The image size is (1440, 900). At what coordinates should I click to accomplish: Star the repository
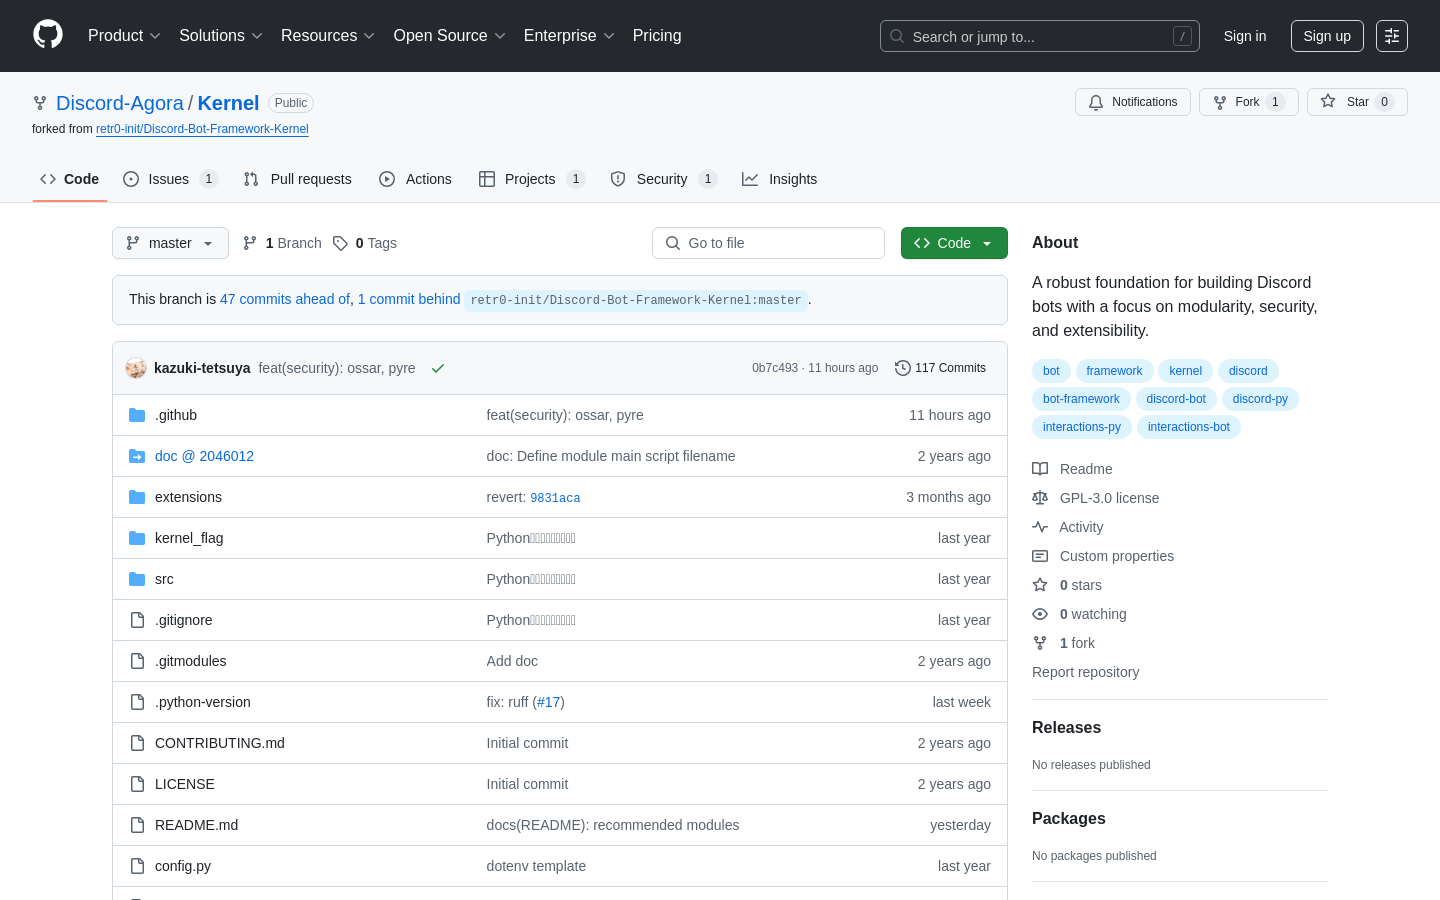tap(1357, 102)
